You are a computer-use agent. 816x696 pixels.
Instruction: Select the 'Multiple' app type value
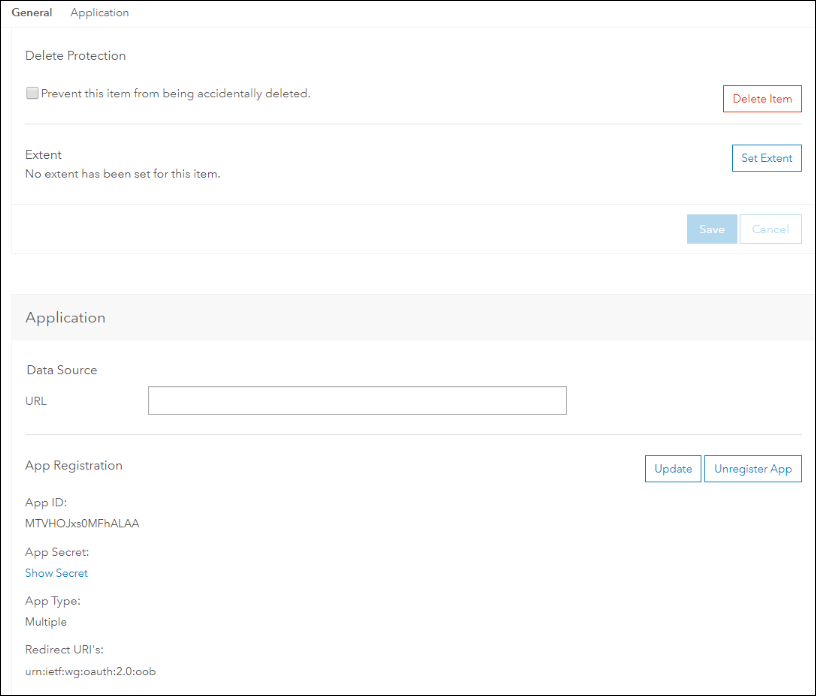(x=46, y=622)
